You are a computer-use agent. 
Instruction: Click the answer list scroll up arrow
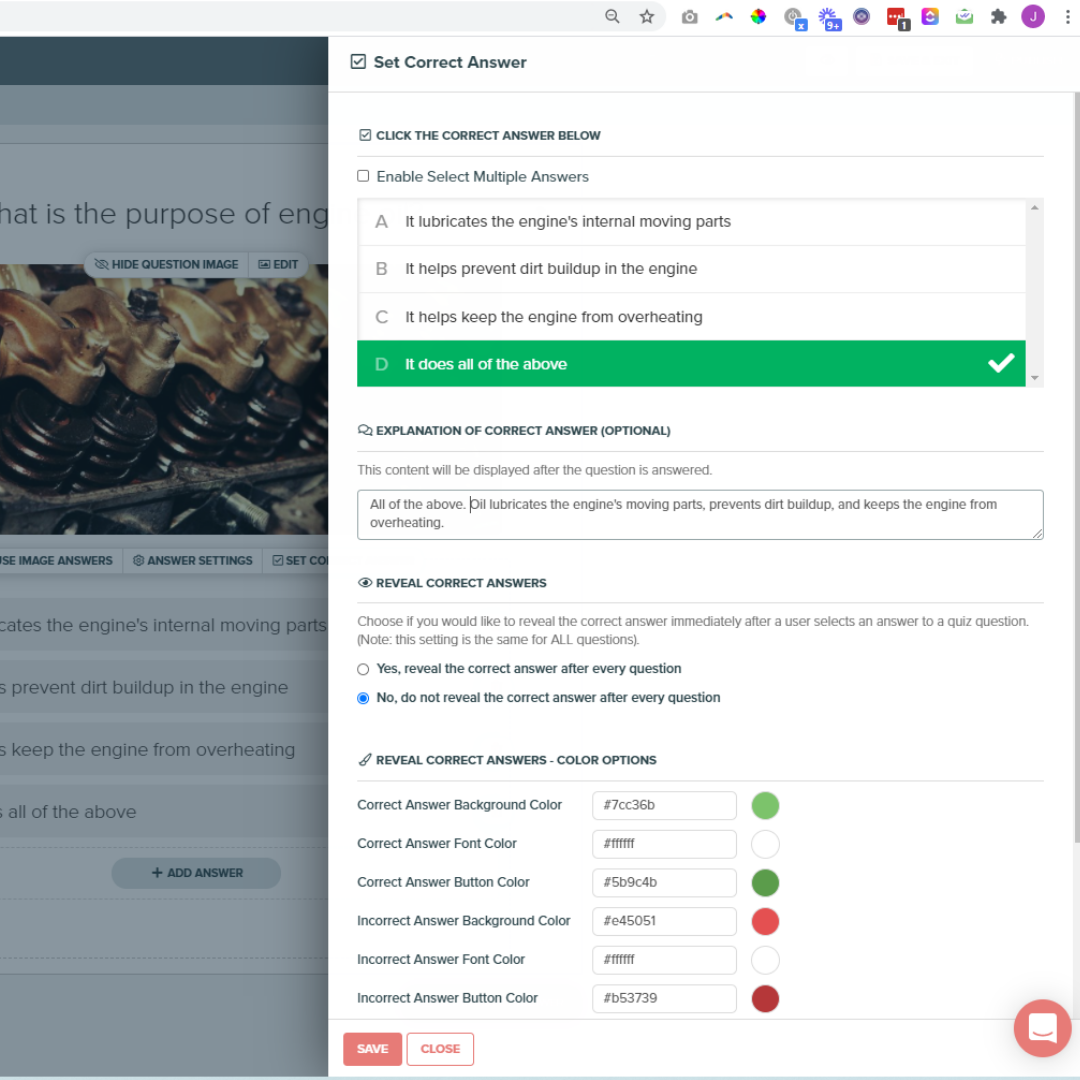click(1035, 207)
